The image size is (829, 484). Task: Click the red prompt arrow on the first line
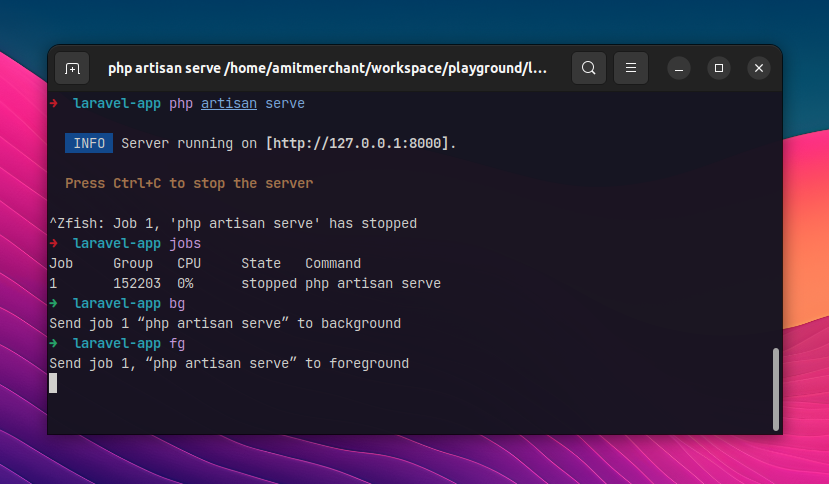tap(53, 103)
